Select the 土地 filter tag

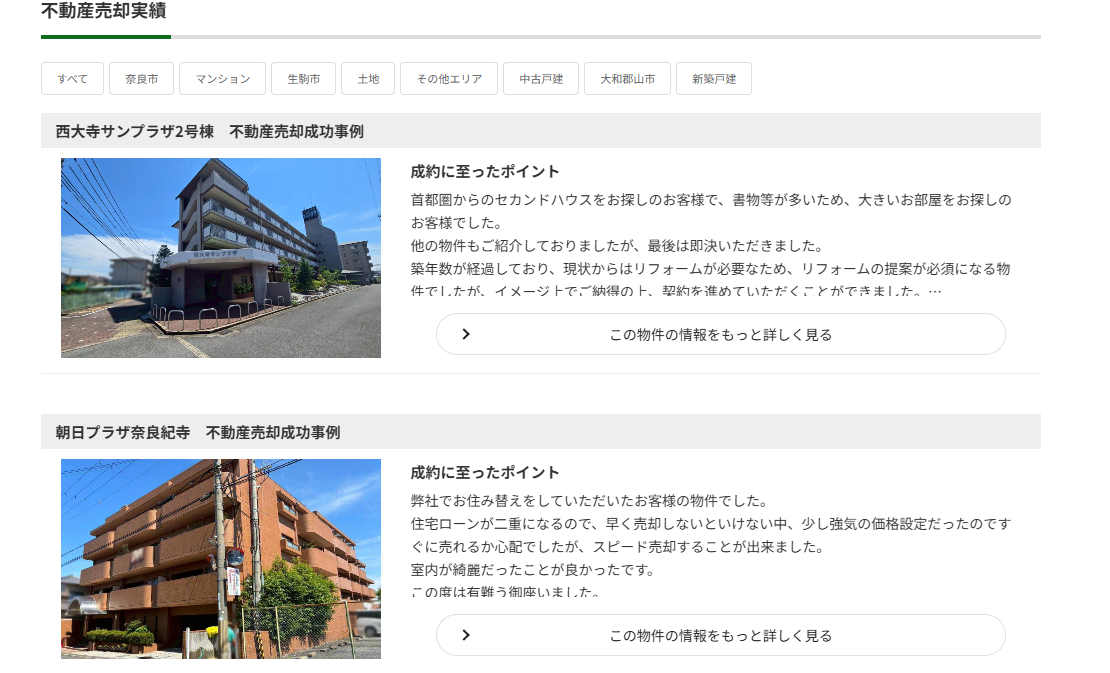pyautogui.click(x=368, y=79)
